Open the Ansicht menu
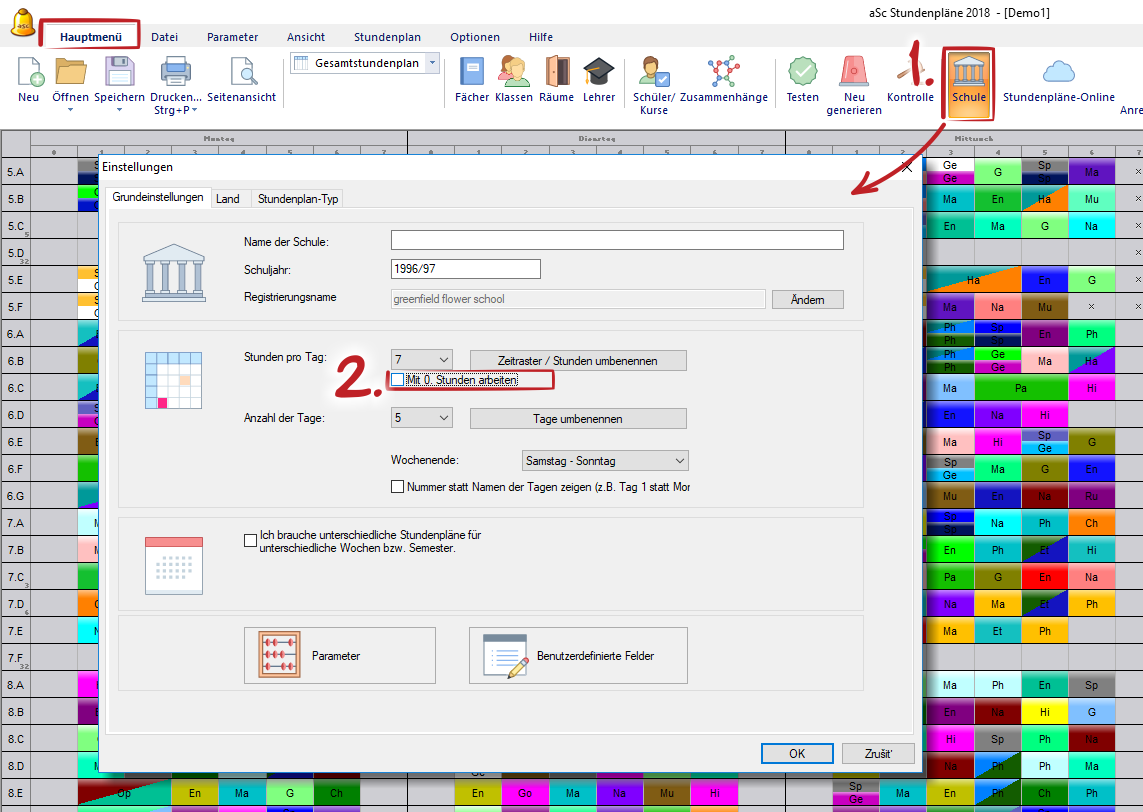This screenshot has width=1143, height=812. pyautogui.click(x=306, y=36)
